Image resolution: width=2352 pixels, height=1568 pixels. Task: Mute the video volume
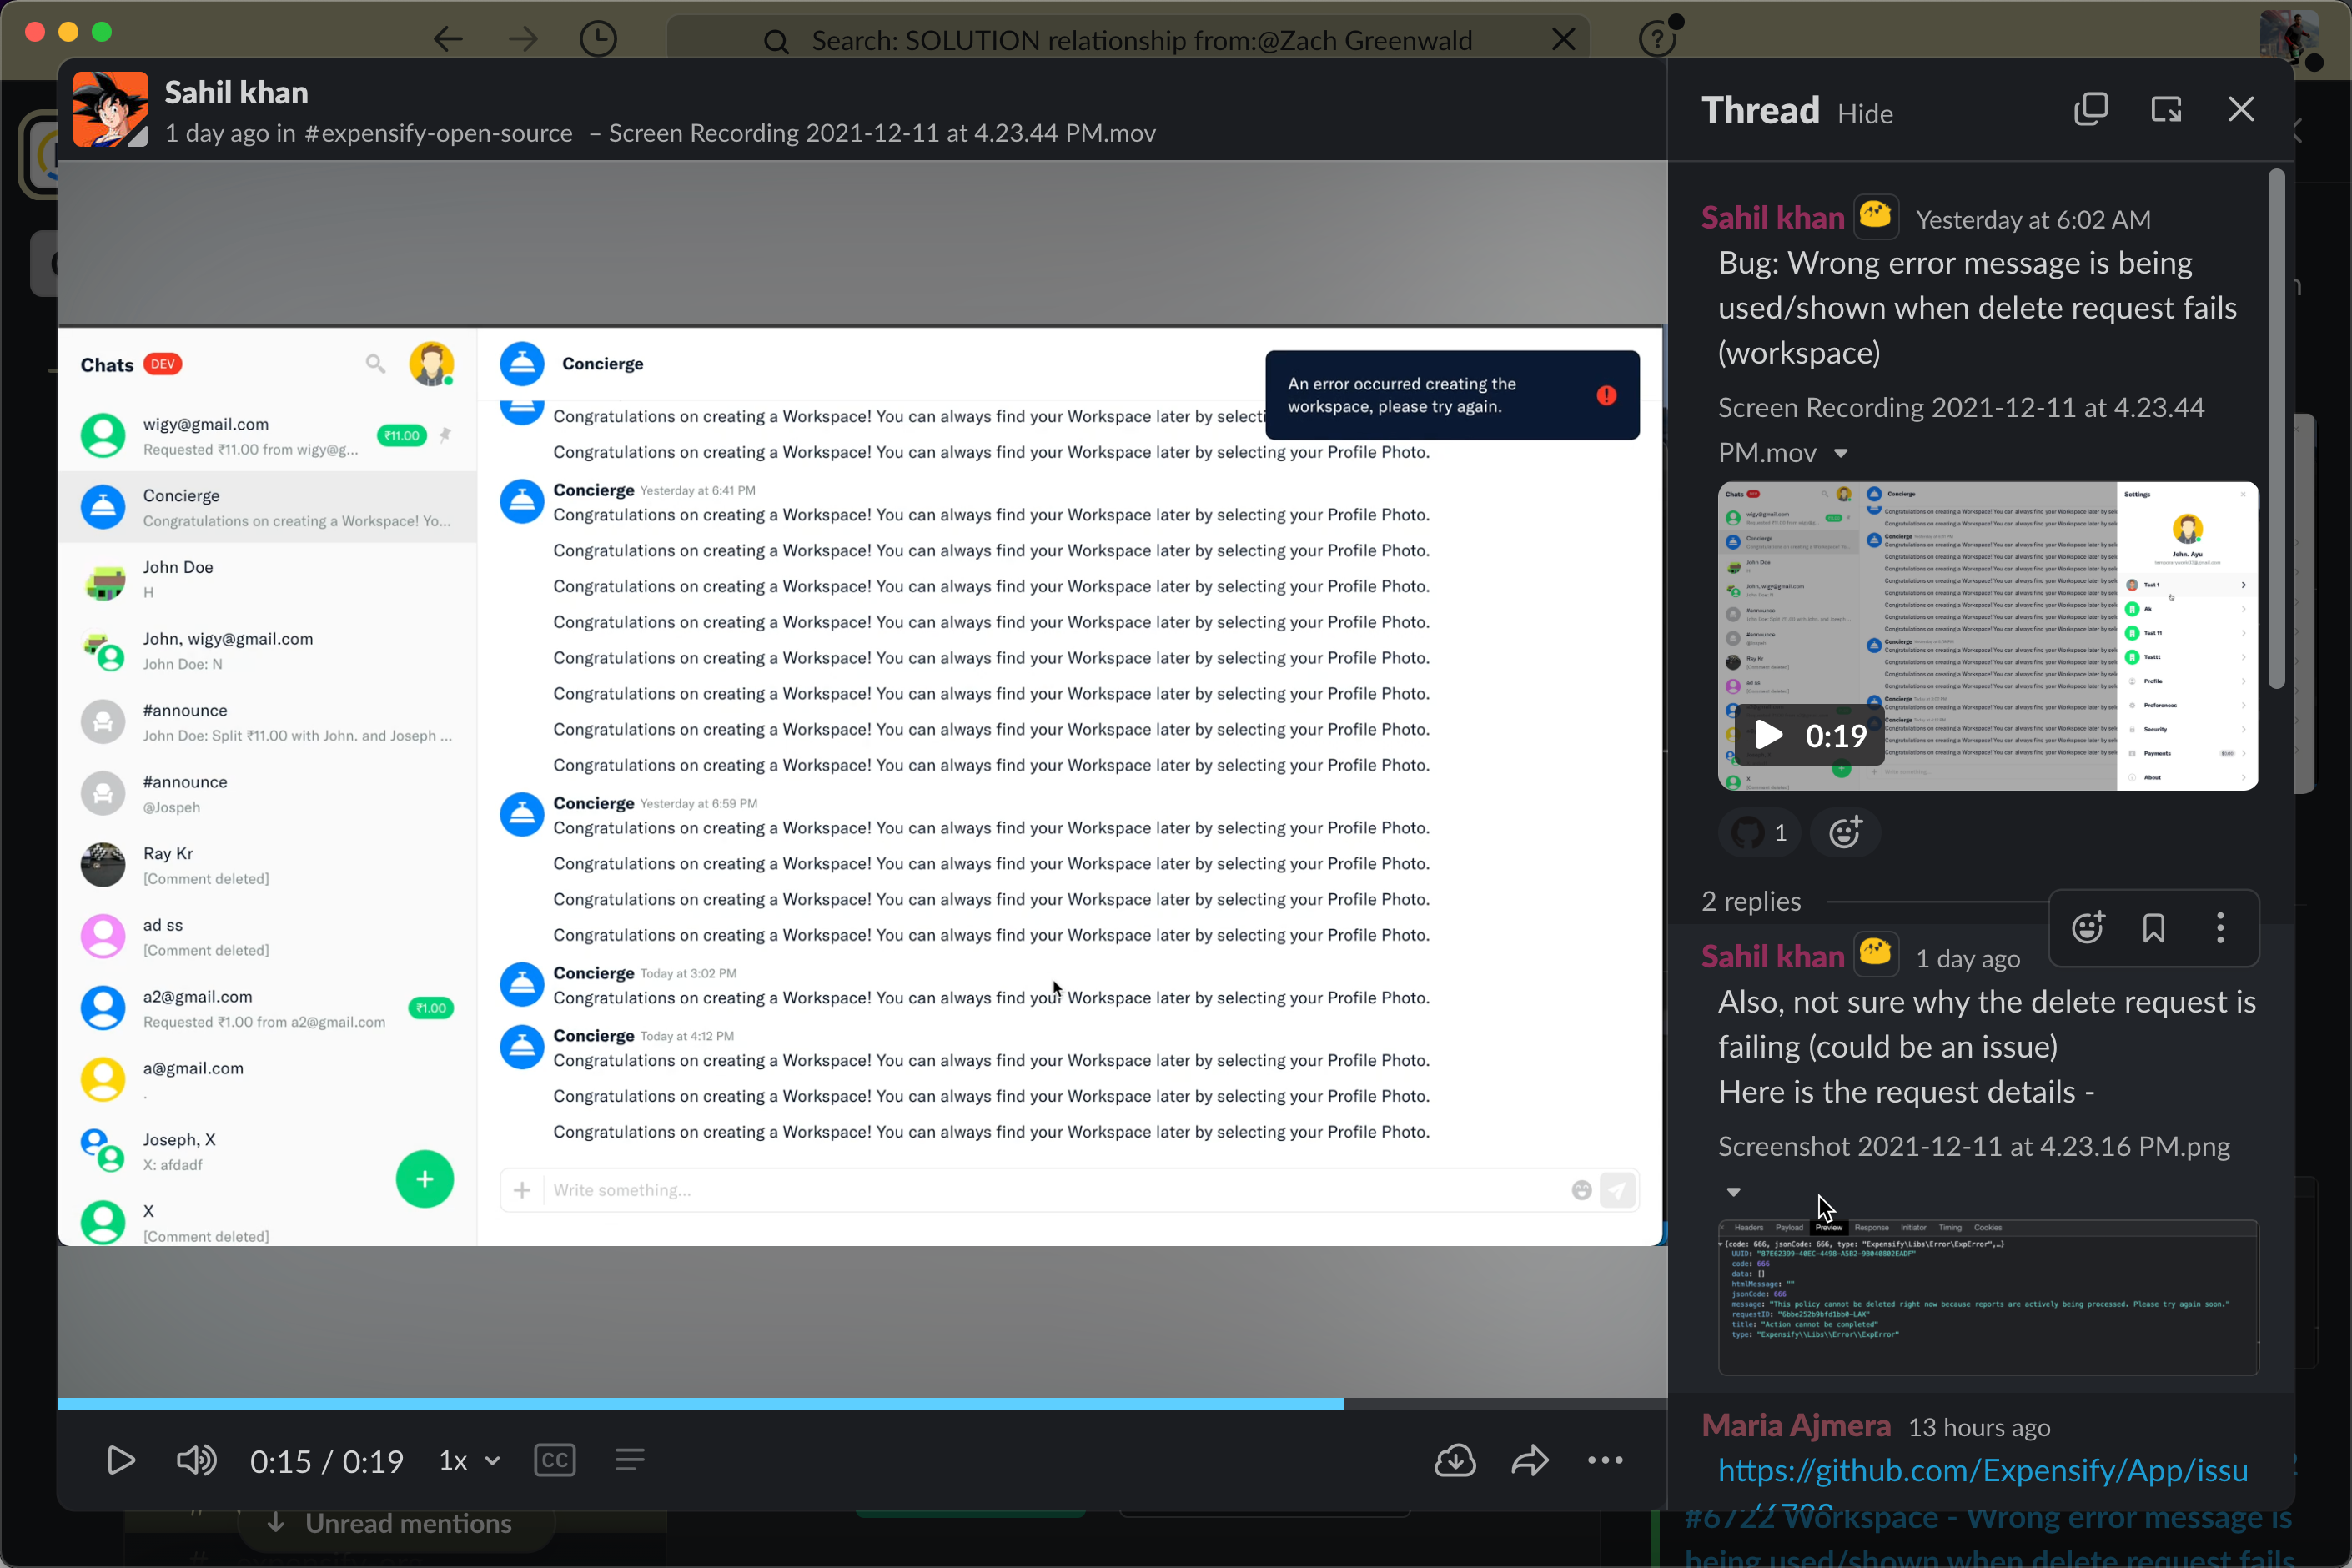tap(196, 1460)
